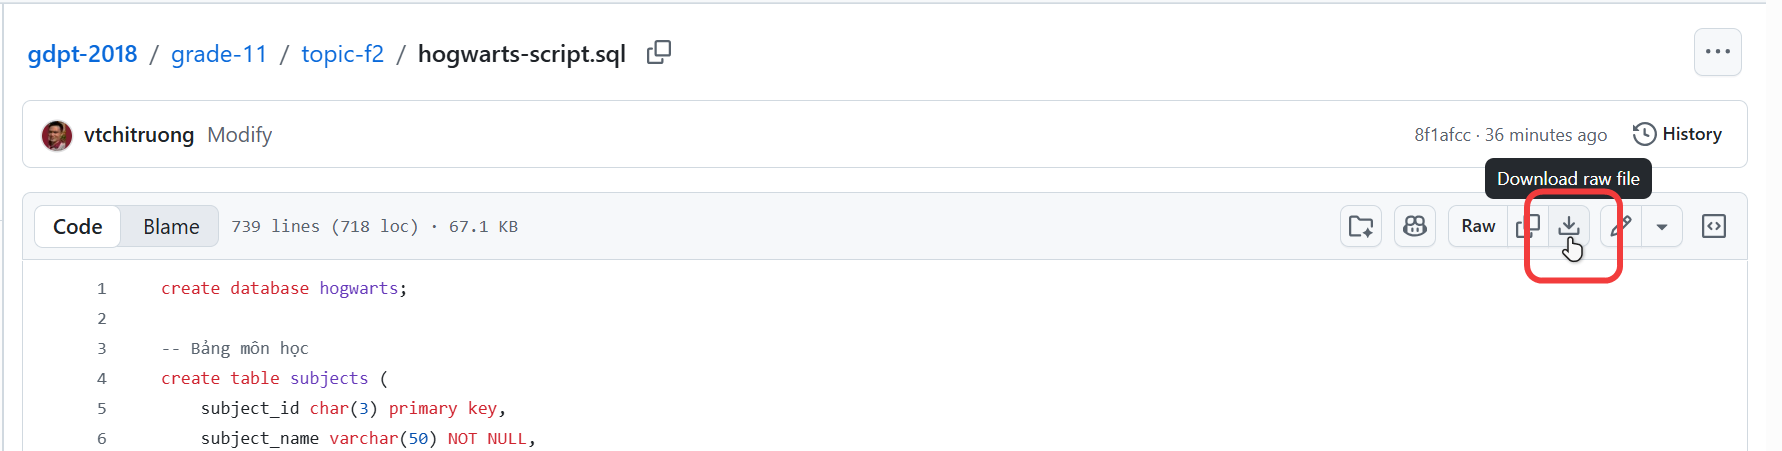Open the symbols panel icon
The image size is (1782, 451).
(1714, 226)
